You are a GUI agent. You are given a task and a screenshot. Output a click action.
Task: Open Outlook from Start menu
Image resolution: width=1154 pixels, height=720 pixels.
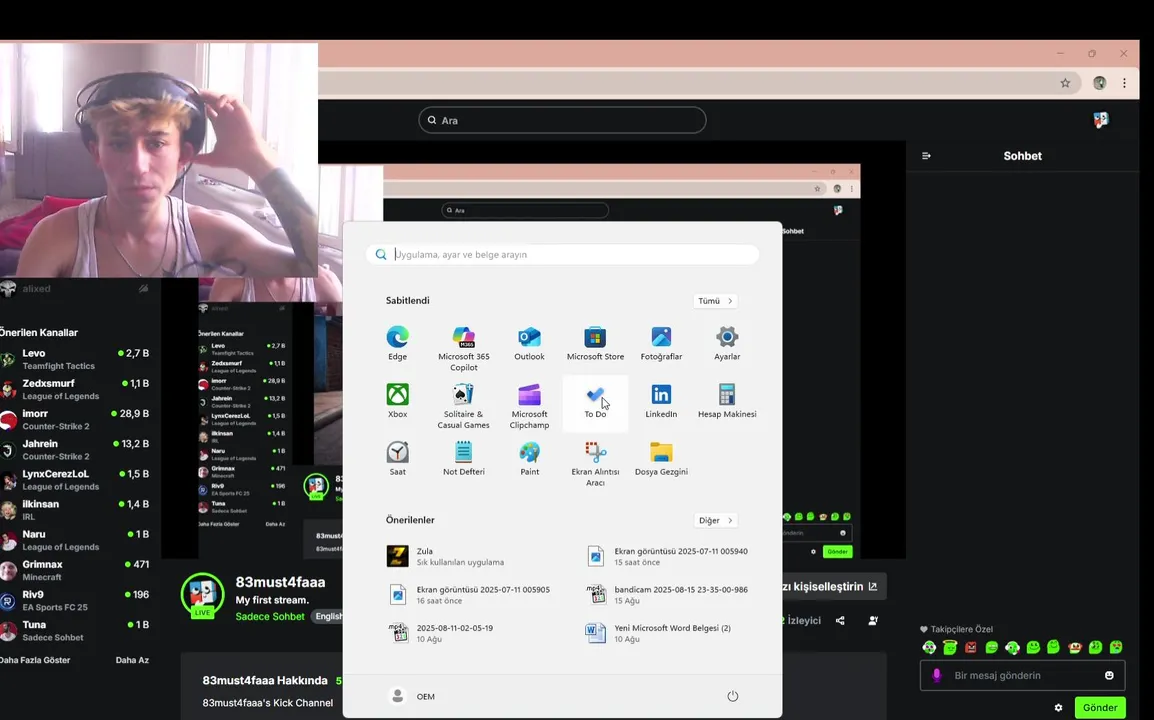529,344
